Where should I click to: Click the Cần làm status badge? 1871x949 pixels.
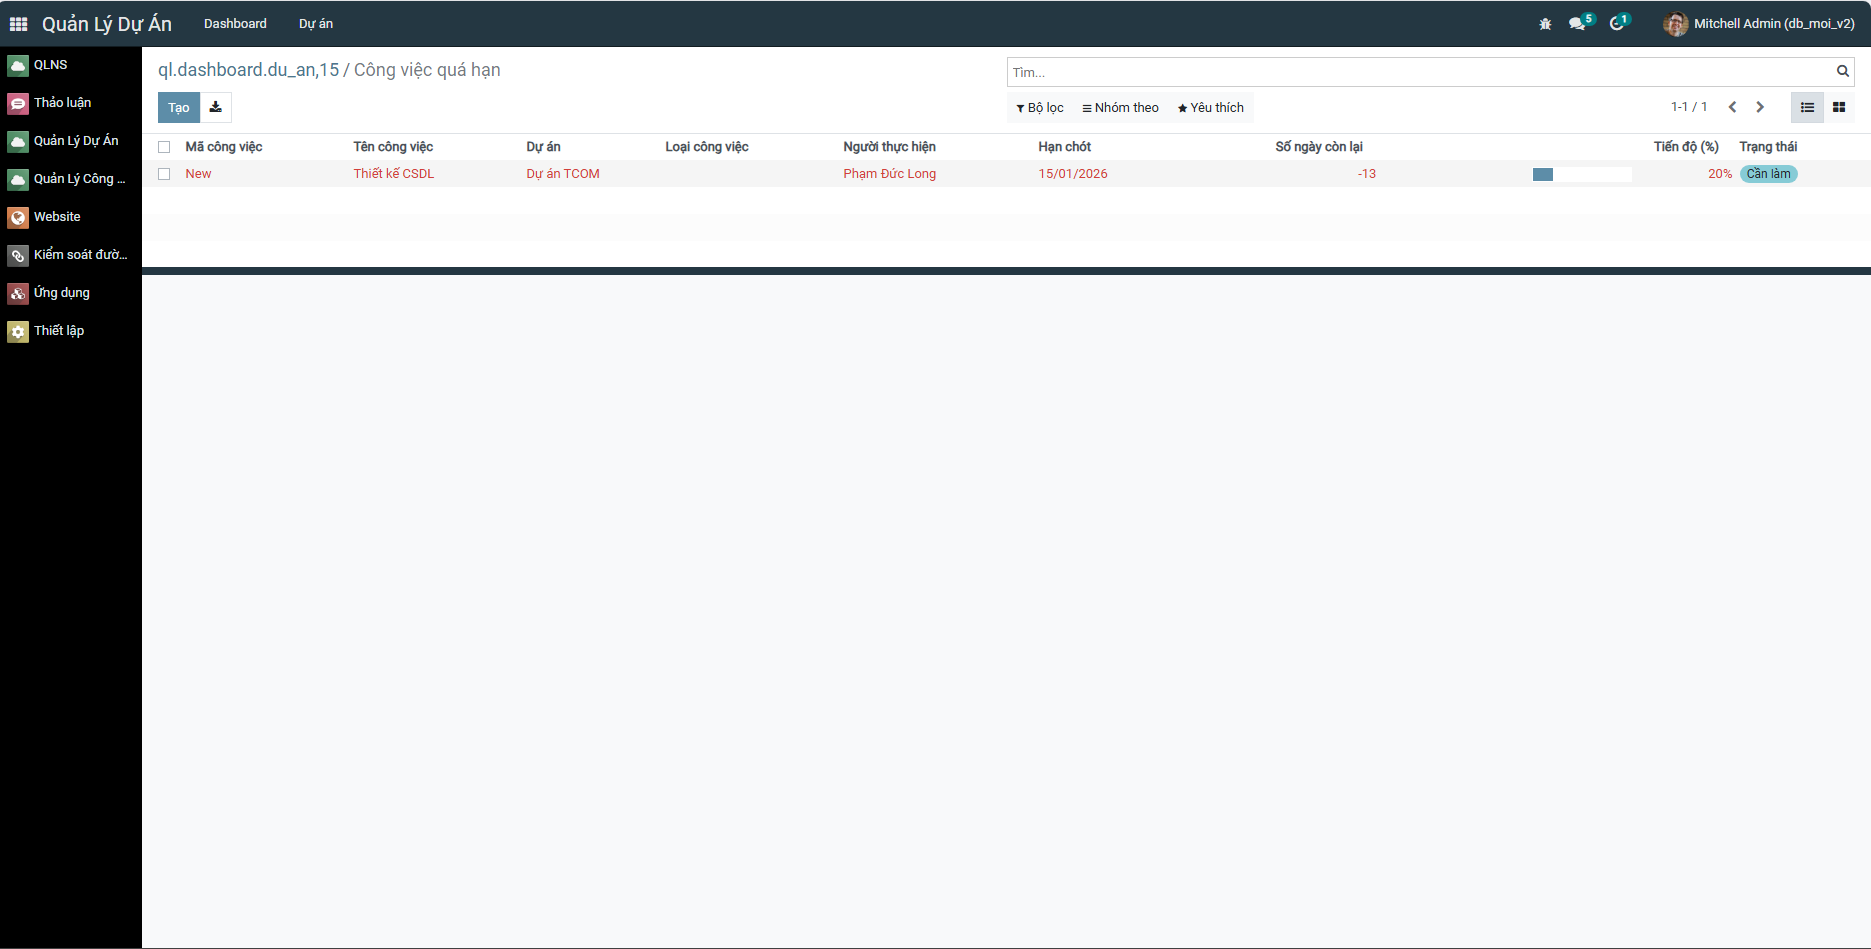click(1768, 174)
